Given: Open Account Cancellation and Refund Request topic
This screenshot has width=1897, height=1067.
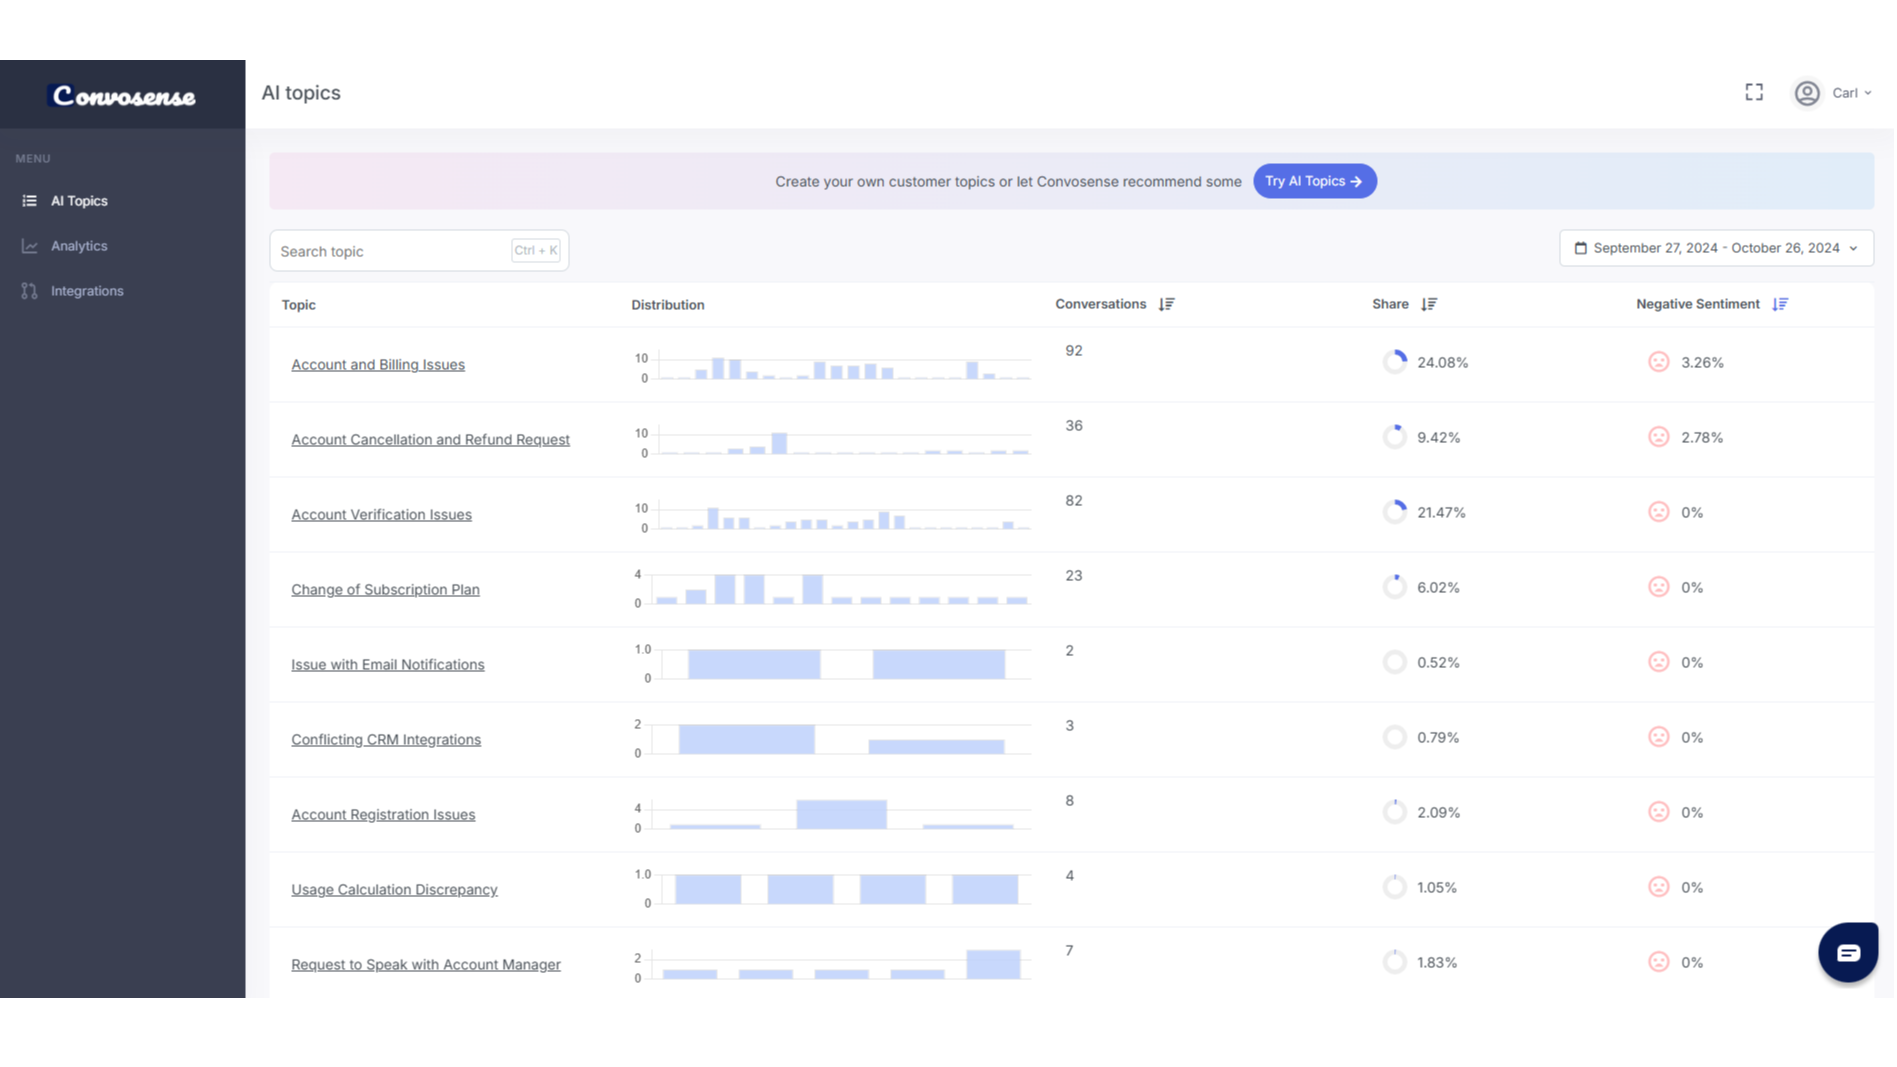Looking at the screenshot, I should [x=430, y=440].
